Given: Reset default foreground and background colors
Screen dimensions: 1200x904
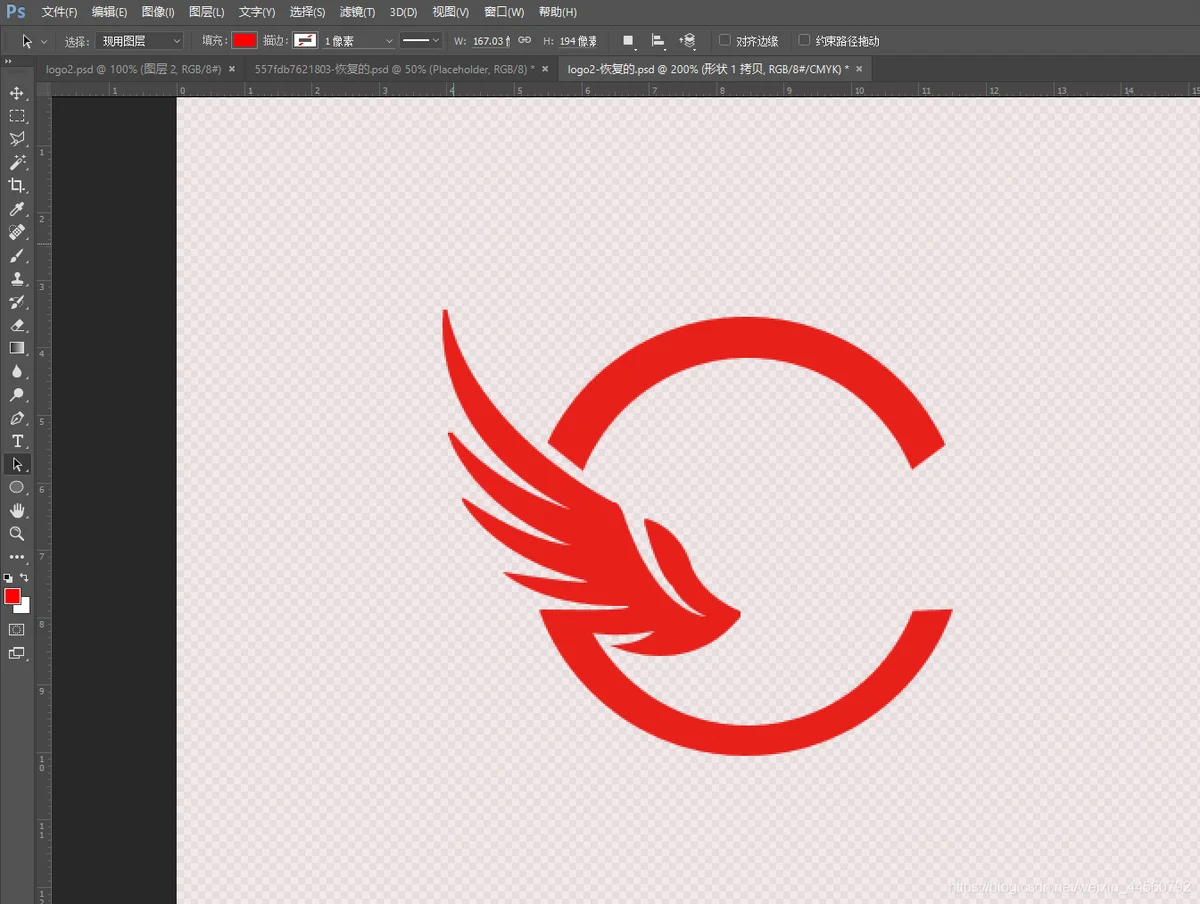Looking at the screenshot, I should point(9,578).
